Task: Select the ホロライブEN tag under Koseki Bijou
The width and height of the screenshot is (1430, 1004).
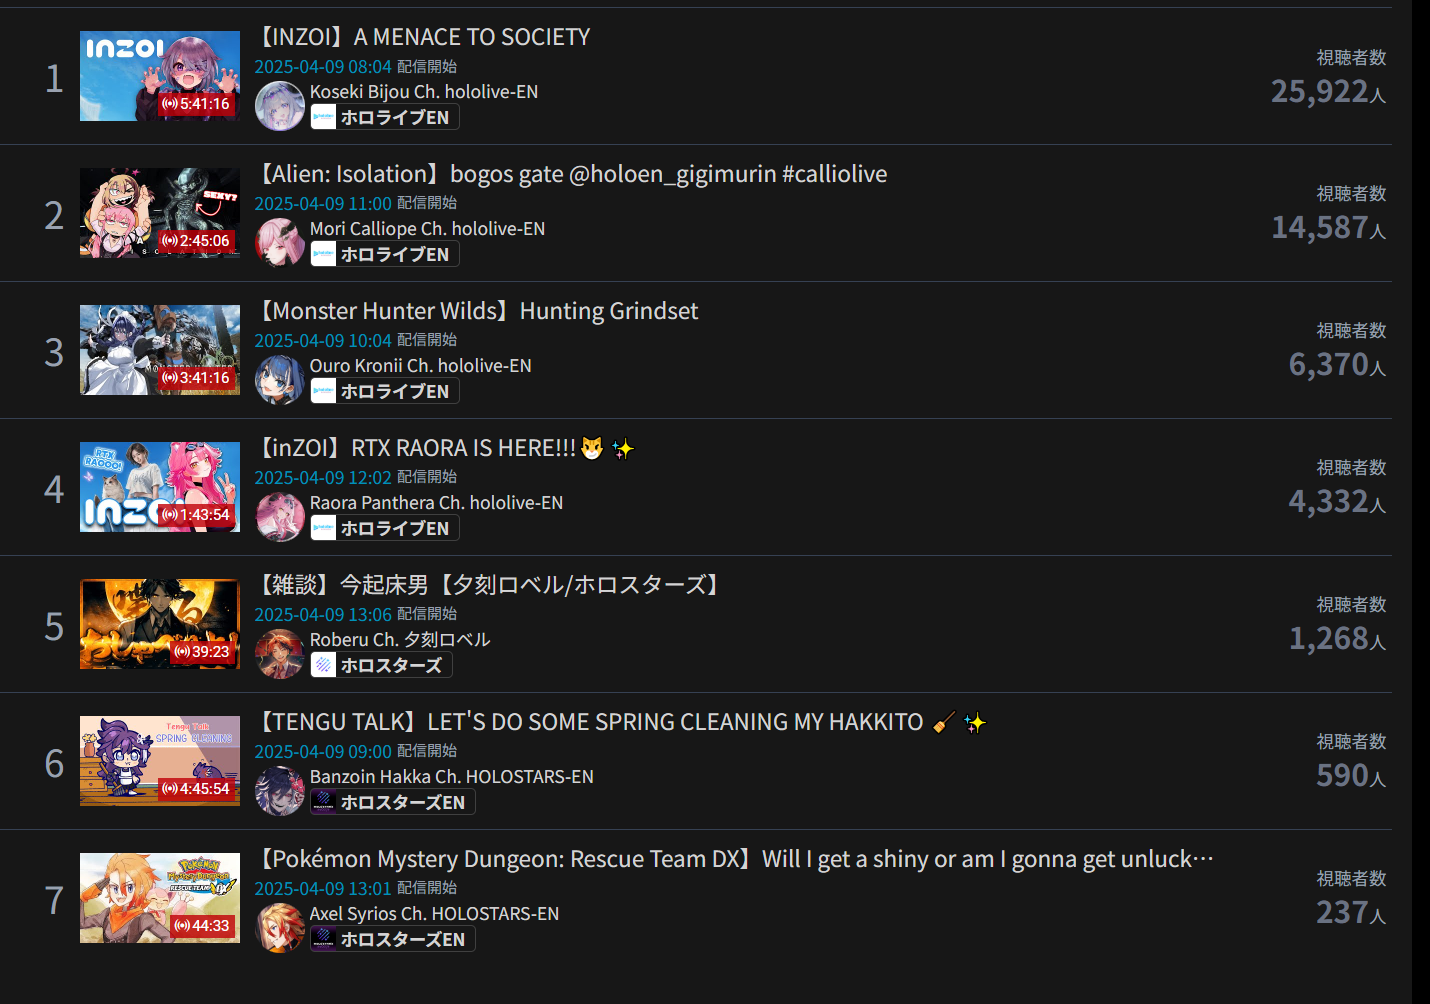Action: 384,117
